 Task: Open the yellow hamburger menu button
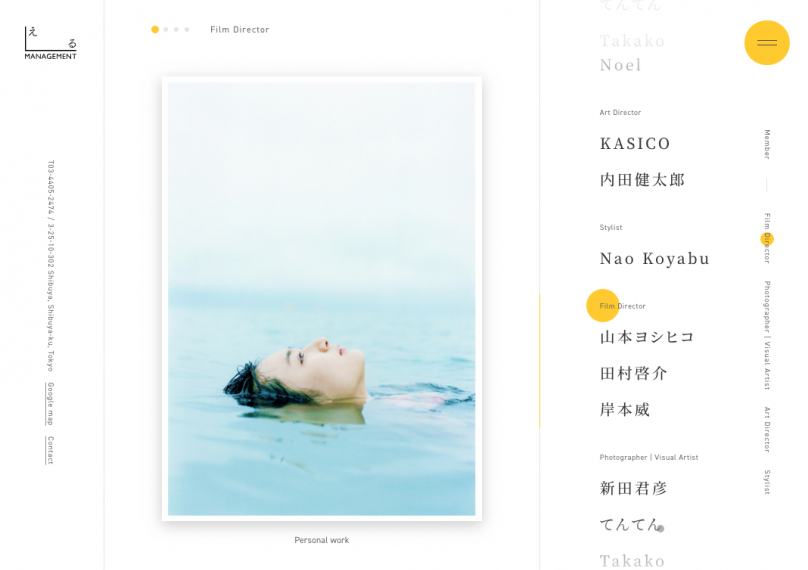pyautogui.click(x=767, y=43)
